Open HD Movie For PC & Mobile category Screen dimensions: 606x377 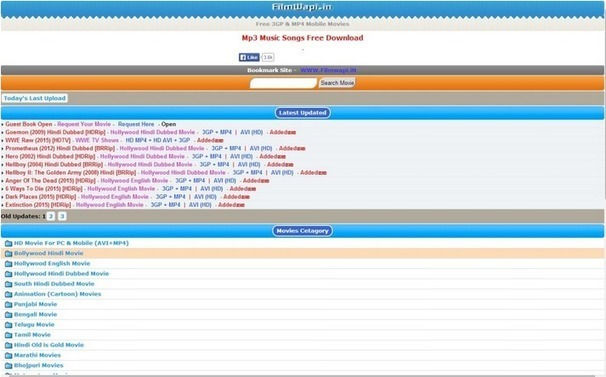pos(71,243)
